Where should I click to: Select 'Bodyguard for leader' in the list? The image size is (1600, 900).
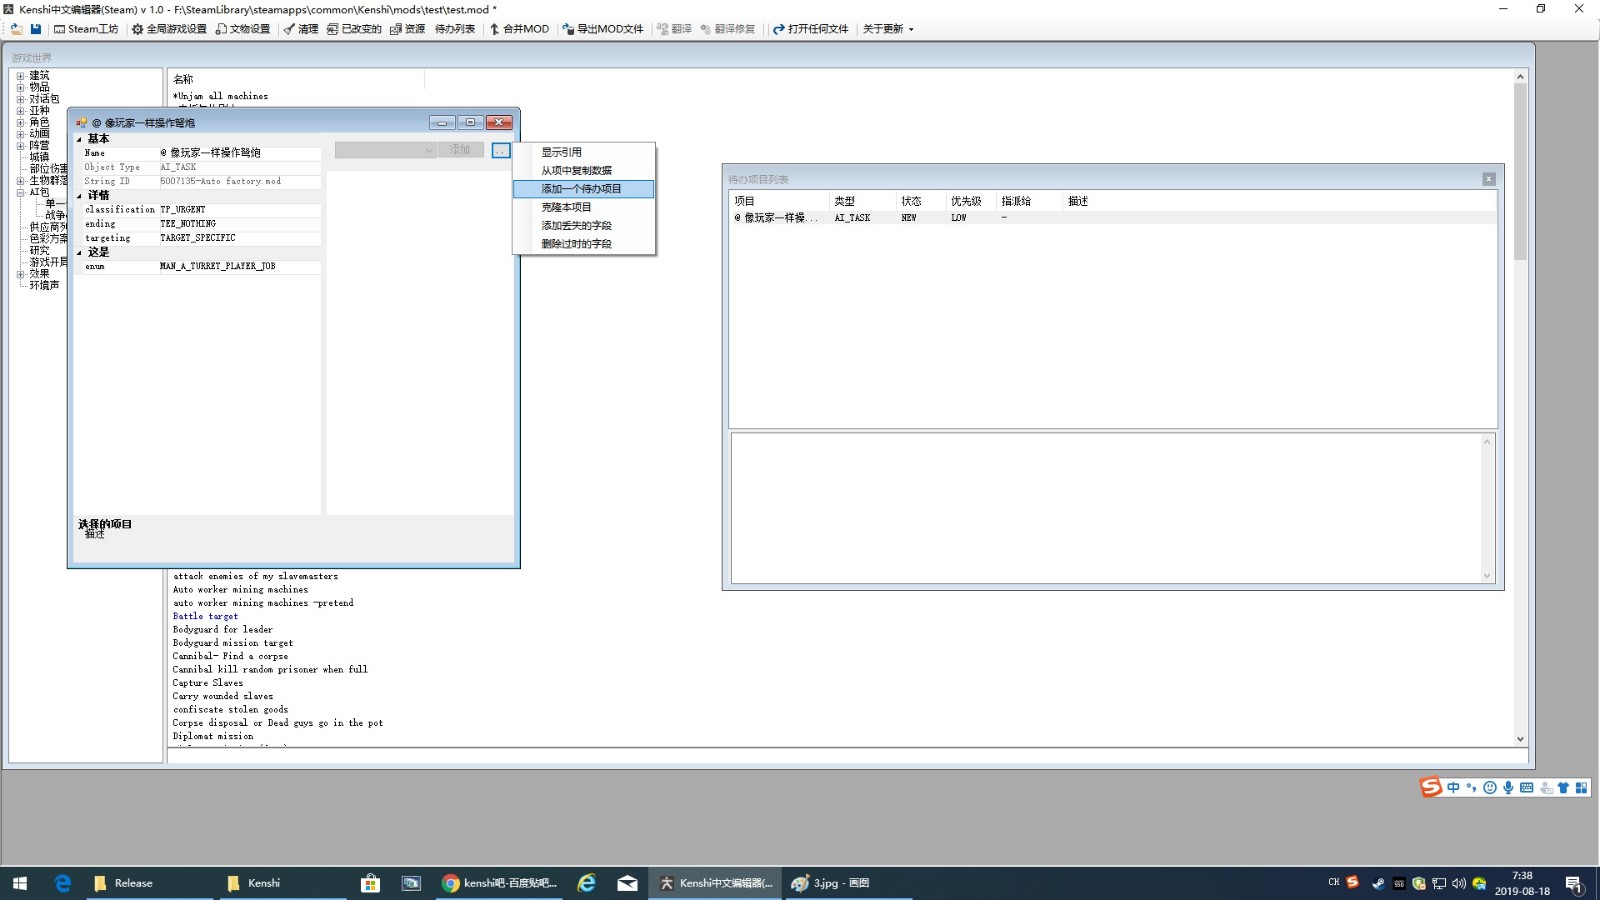click(x=222, y=630)
